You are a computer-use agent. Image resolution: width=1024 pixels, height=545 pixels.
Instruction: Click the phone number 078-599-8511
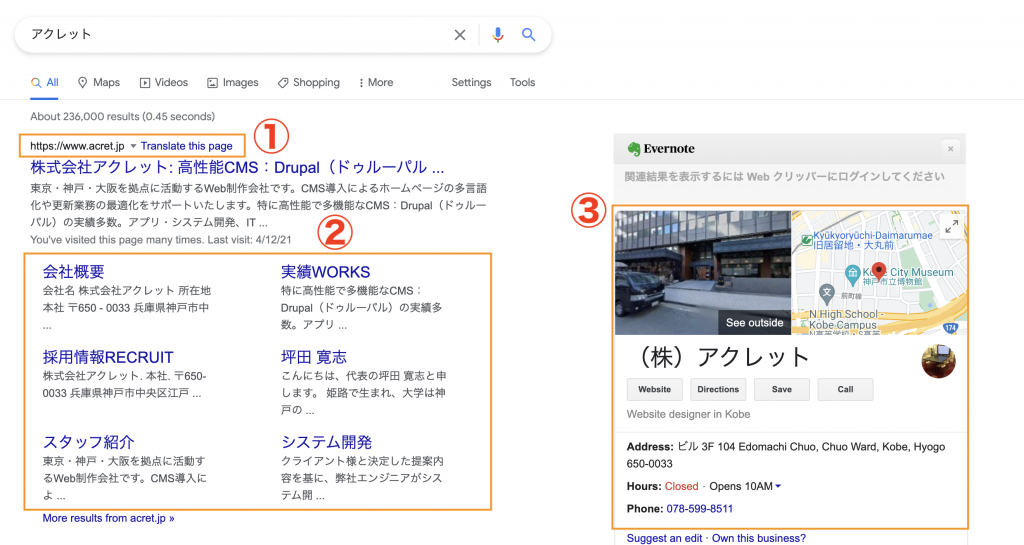coord(699,509)
